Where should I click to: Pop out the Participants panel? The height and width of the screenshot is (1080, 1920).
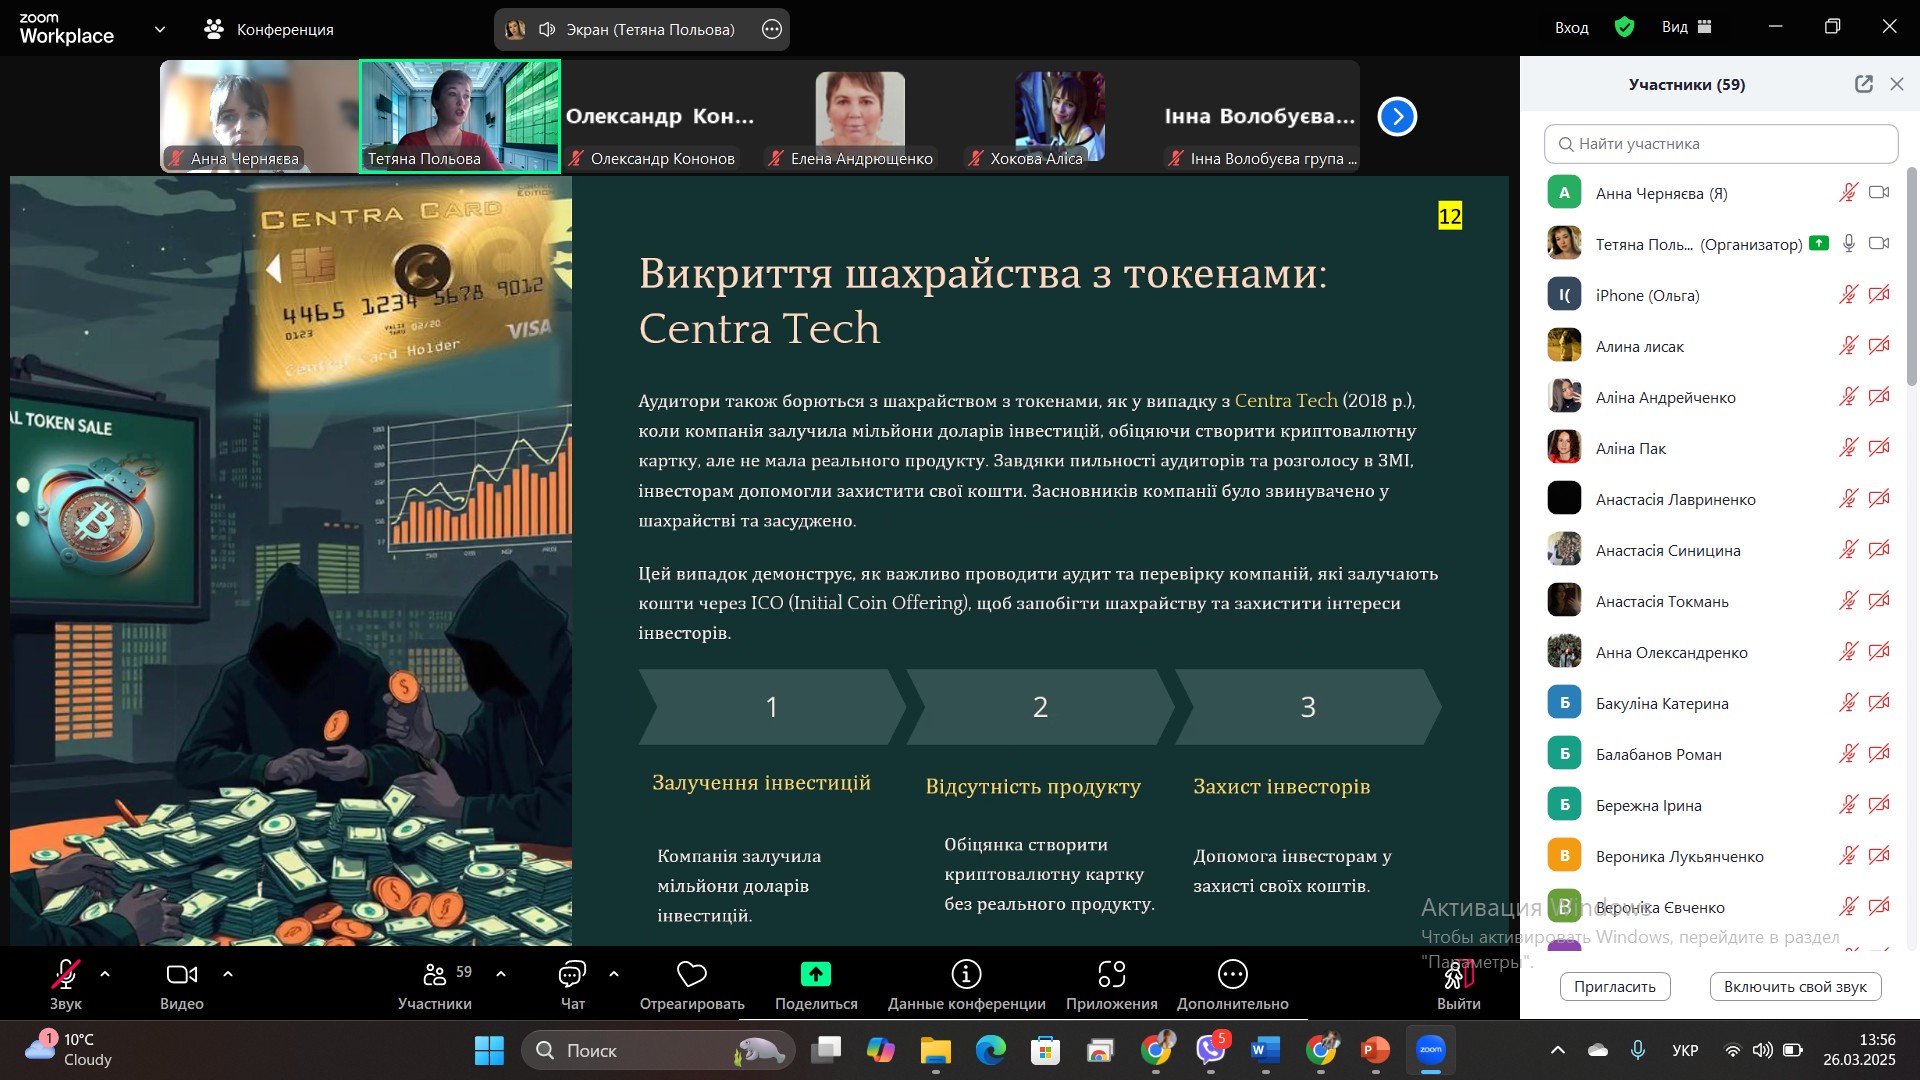[x=1863, y=84]
